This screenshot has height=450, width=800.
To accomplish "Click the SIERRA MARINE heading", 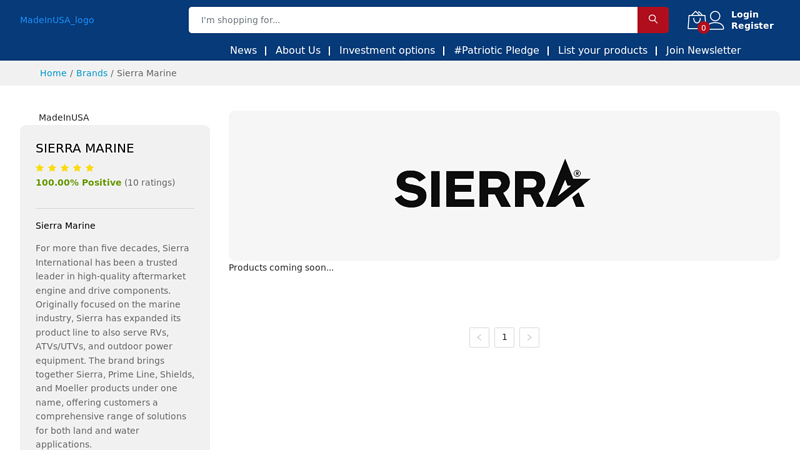I will pos(85,148).
